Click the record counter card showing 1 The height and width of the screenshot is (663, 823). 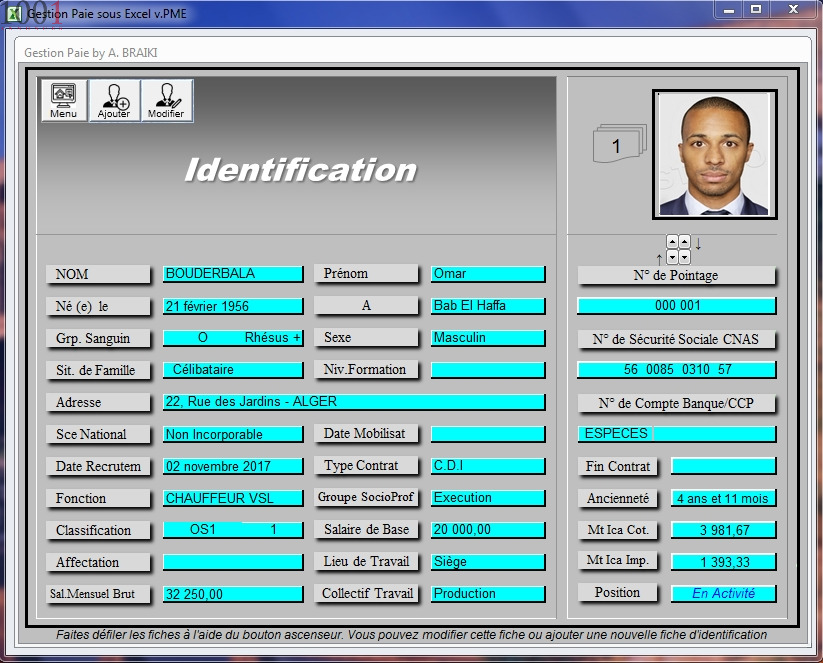pos(619,143)
